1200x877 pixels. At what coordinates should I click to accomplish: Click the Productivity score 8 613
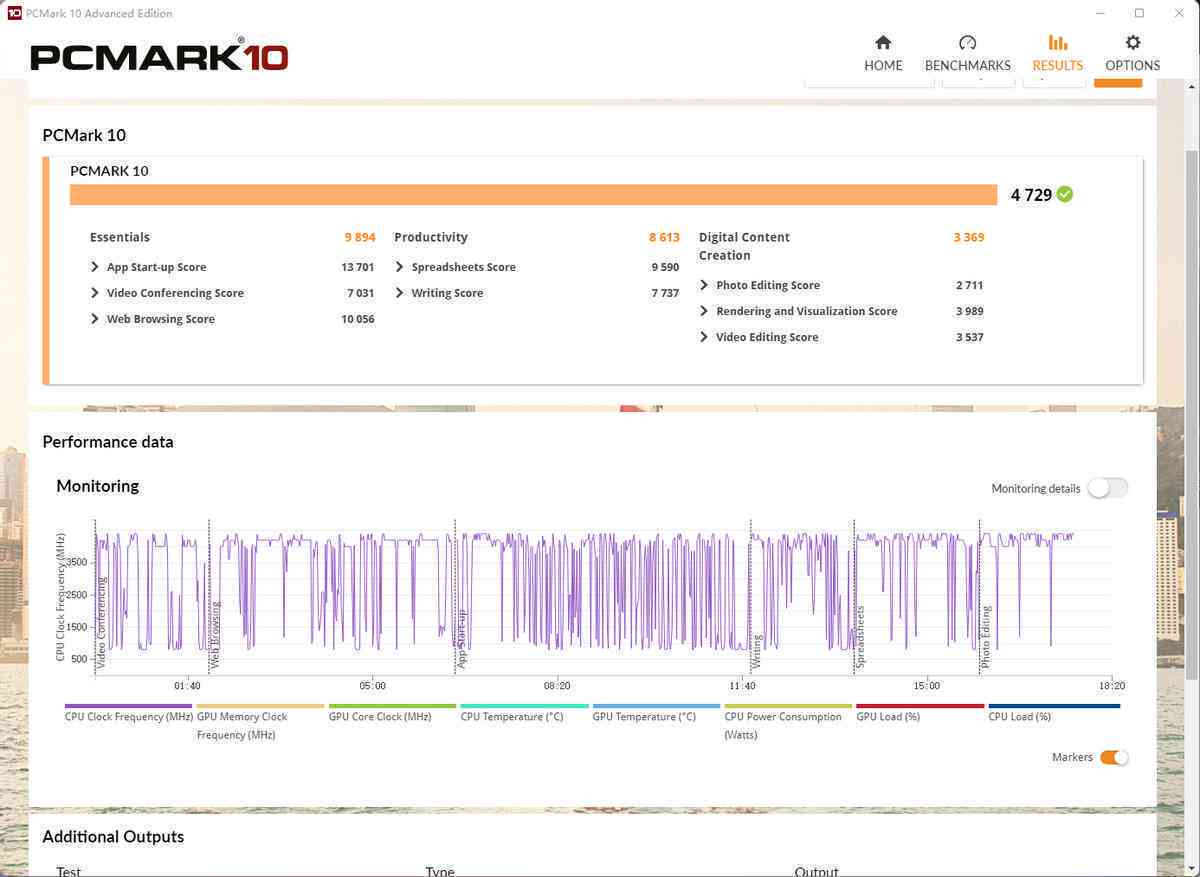click(664, 237)
